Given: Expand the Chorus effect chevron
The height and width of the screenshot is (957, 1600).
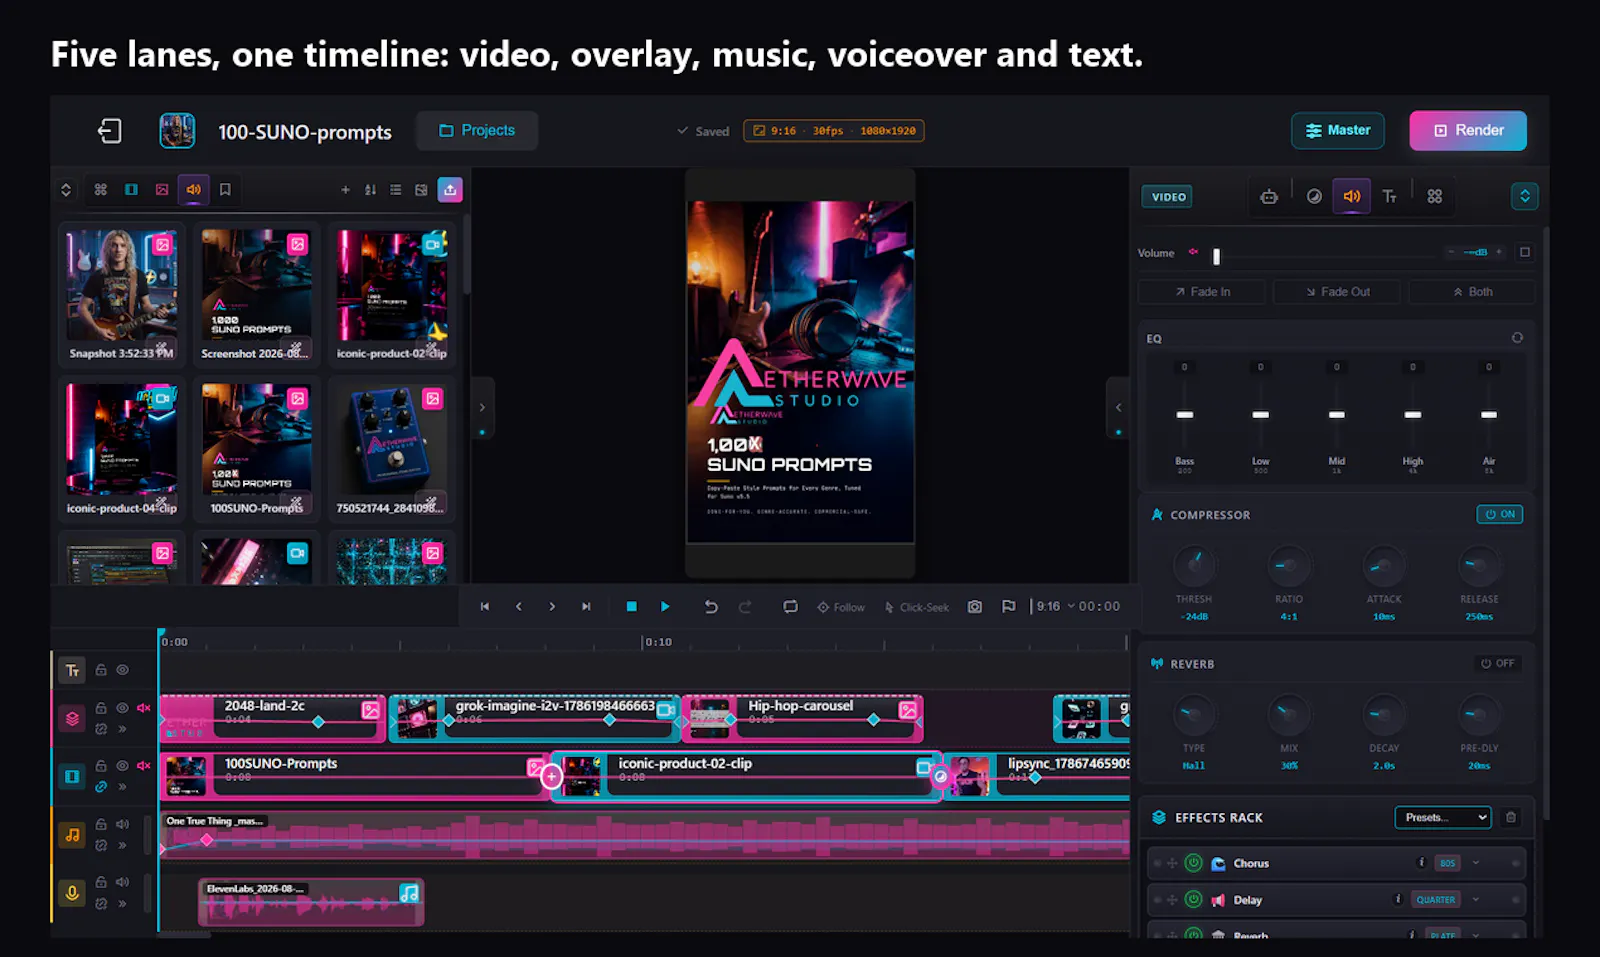Looking at the screenshot, I should pos(1475,863).
